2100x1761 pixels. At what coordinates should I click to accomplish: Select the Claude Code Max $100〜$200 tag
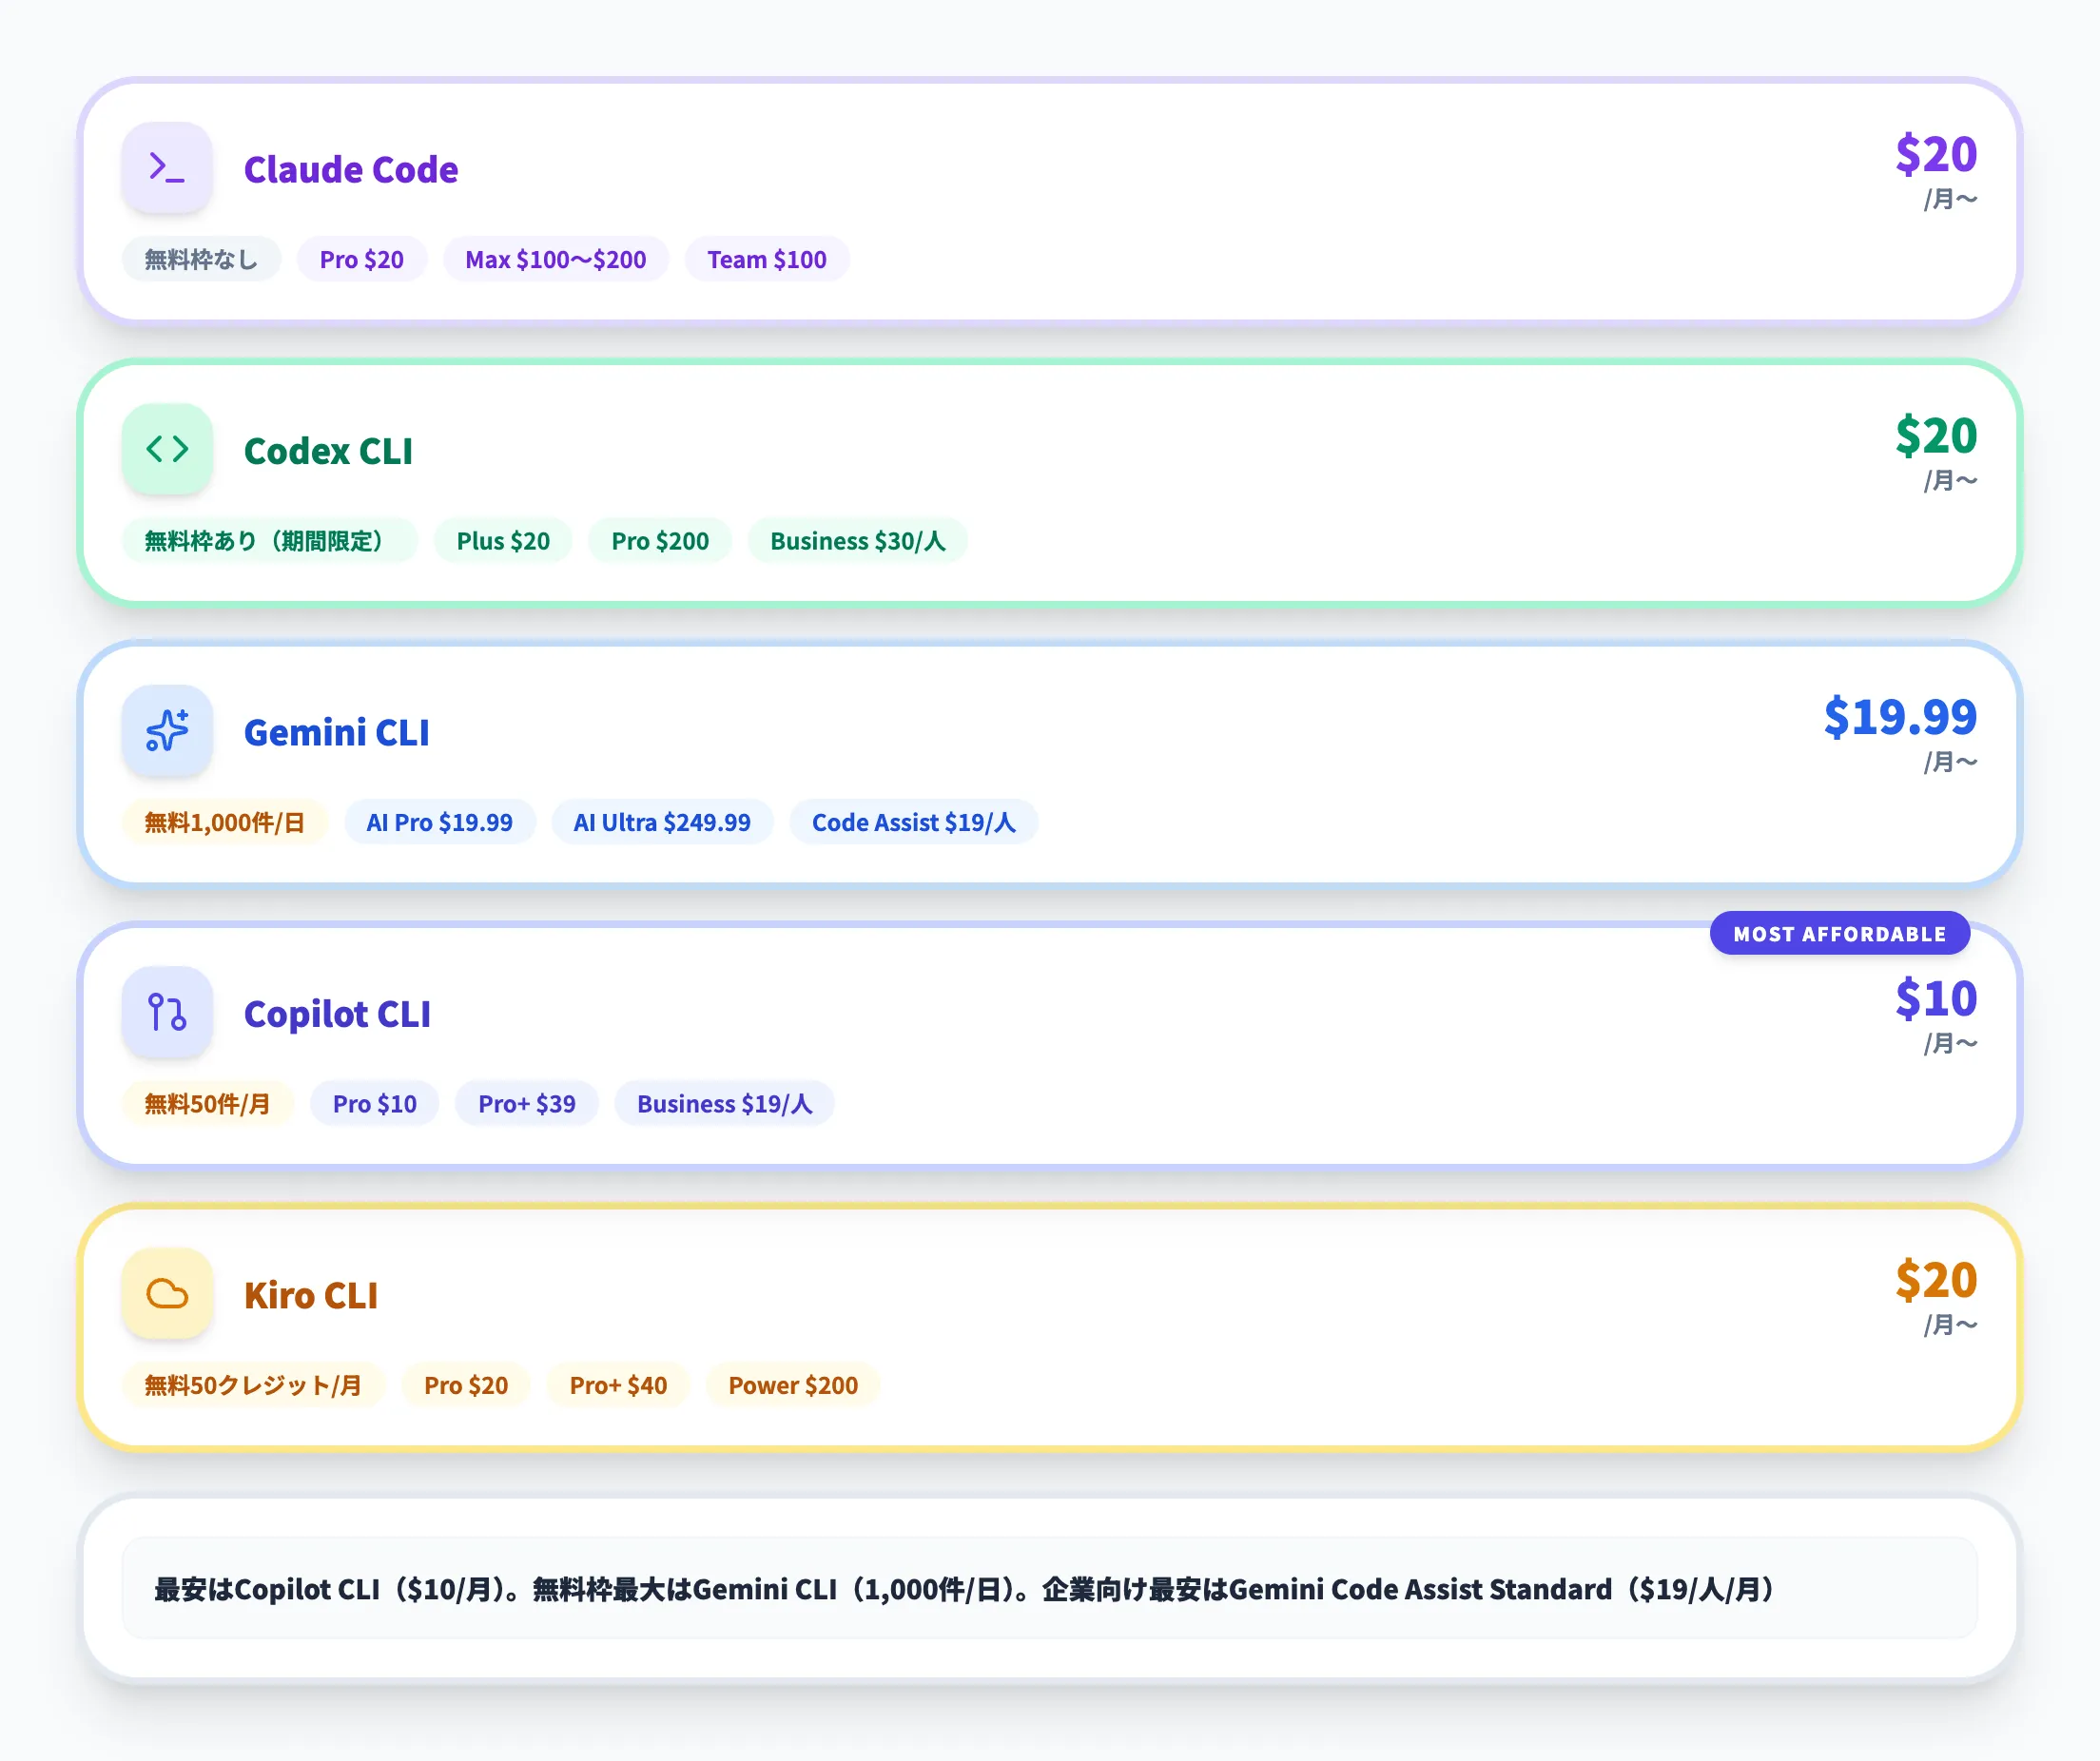coord(555,260)
